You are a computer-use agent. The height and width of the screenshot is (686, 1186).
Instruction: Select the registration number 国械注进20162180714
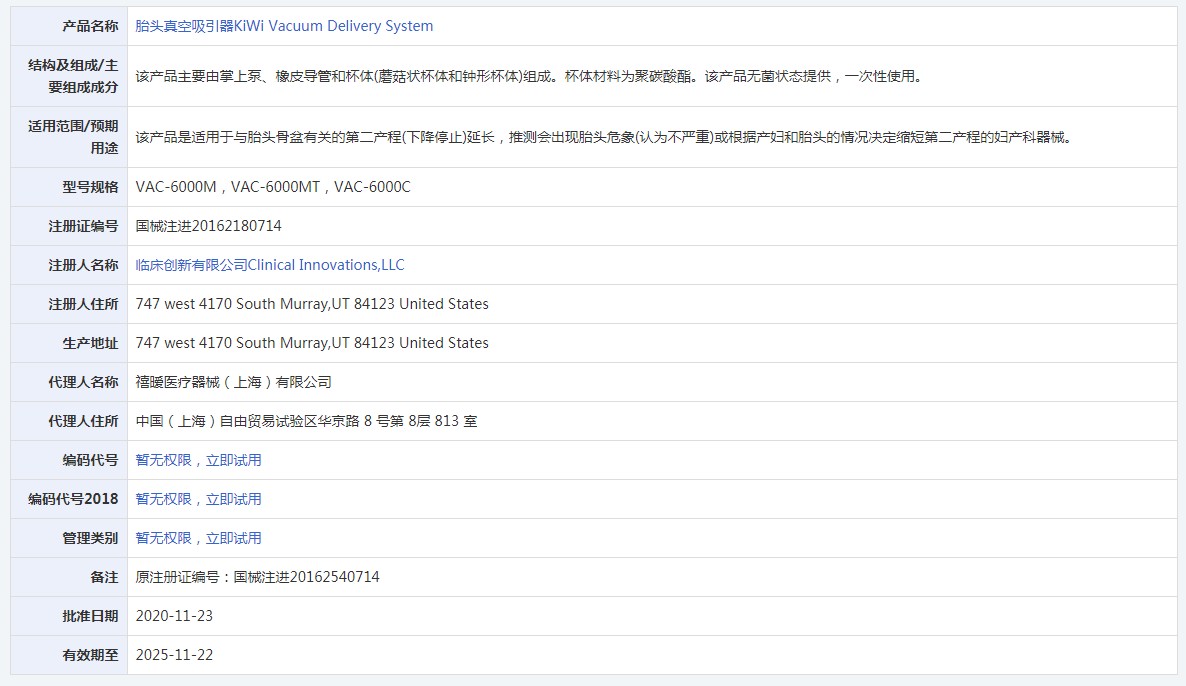tap(209, 225)
